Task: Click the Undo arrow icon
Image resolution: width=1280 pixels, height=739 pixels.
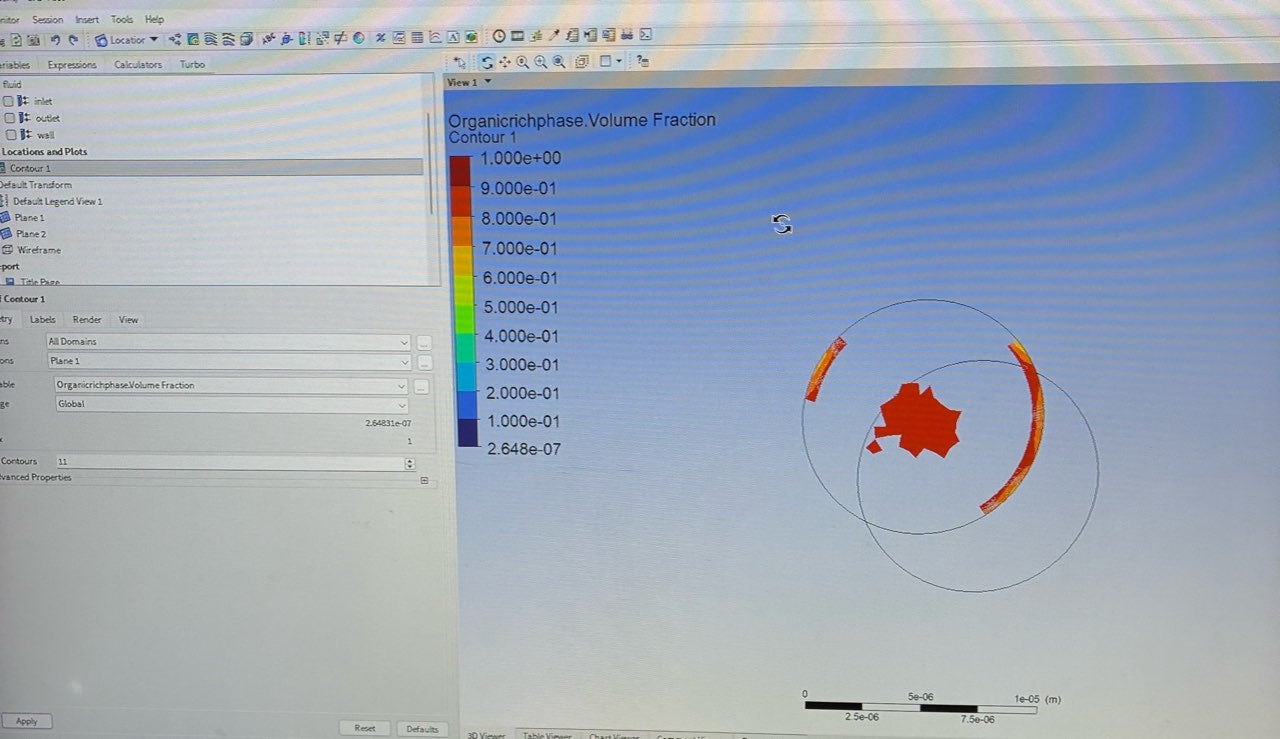Action: click(55, 40)
